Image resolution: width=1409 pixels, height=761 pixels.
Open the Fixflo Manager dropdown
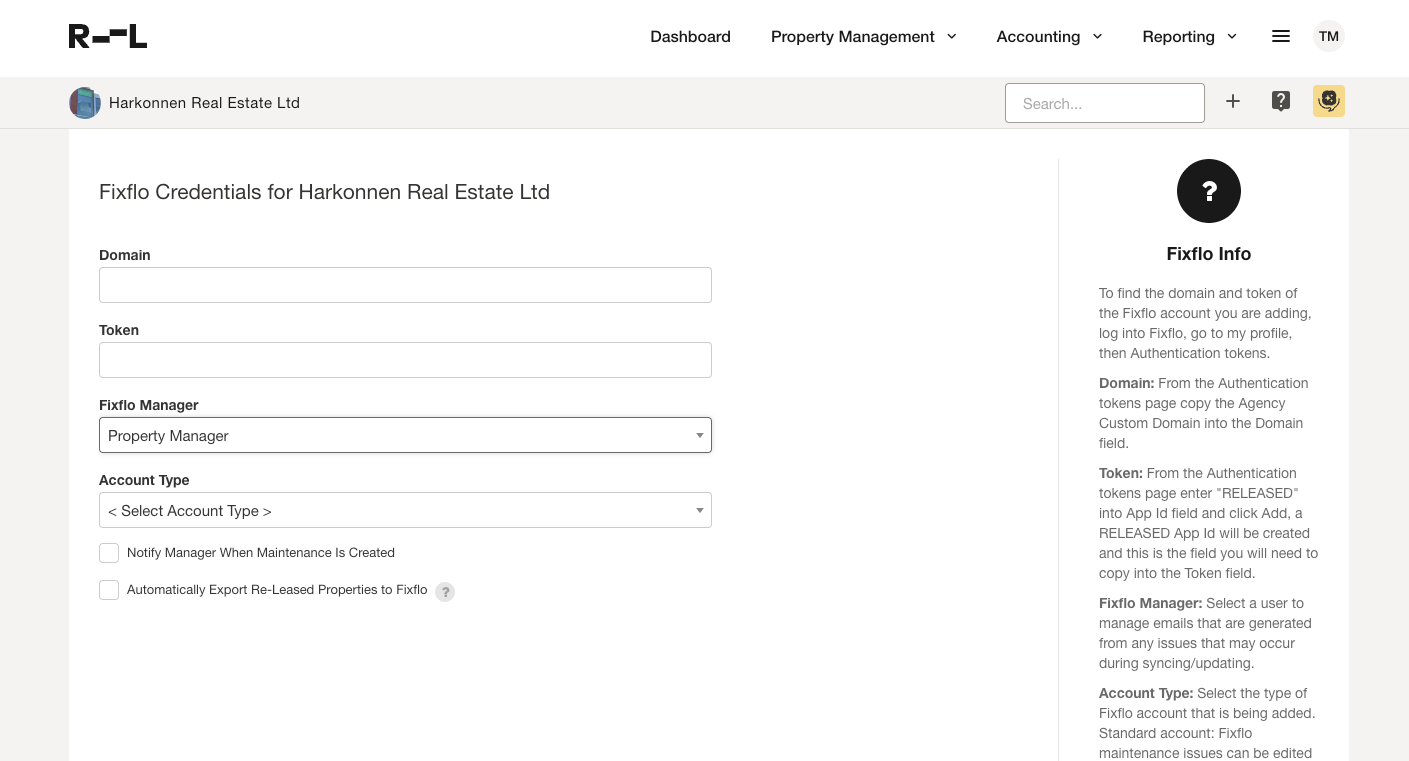pos(405,435)
